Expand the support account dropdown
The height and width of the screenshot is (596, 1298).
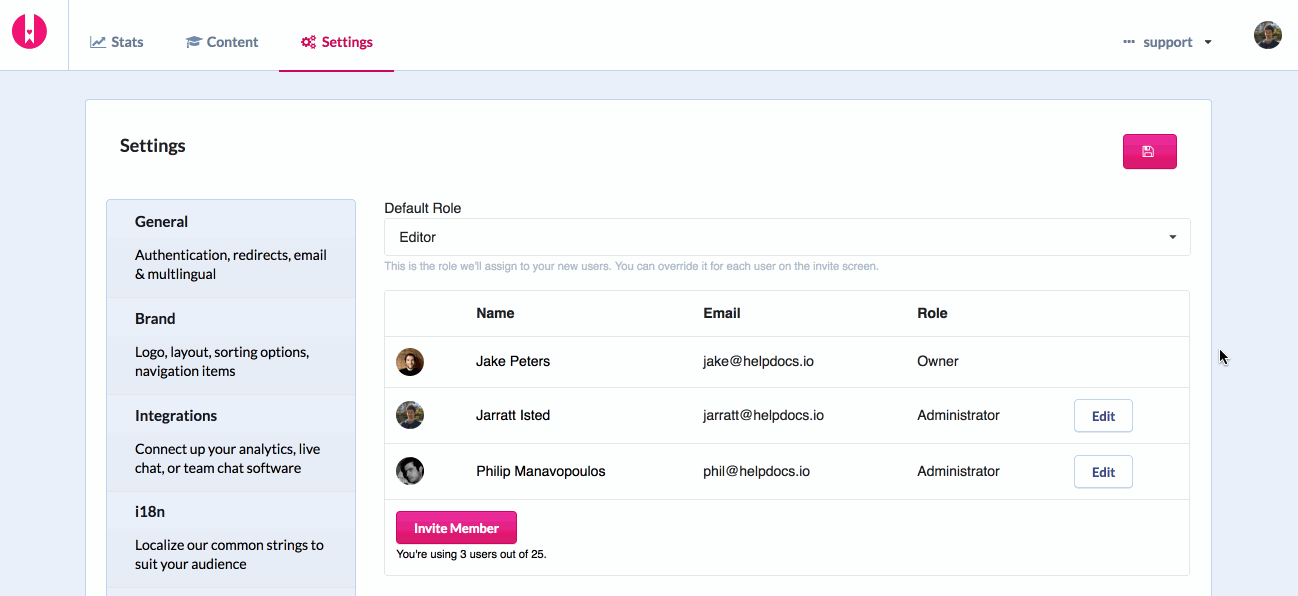(1167, 42)
